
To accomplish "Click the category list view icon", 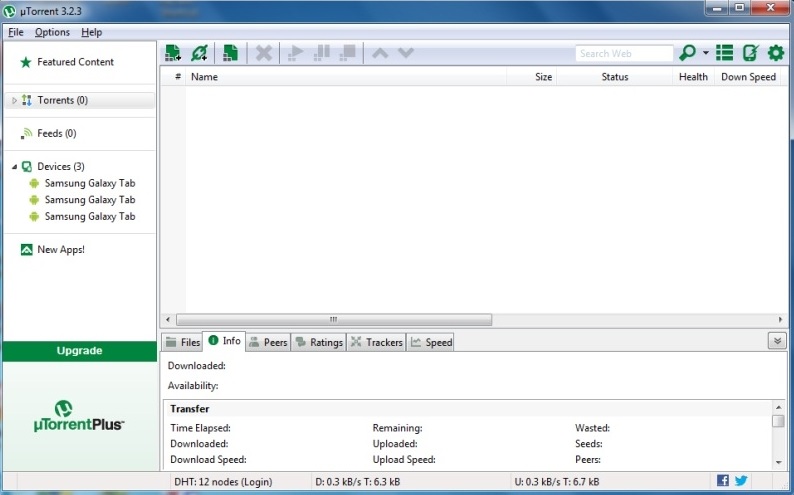I will click(x=724, y=53).
